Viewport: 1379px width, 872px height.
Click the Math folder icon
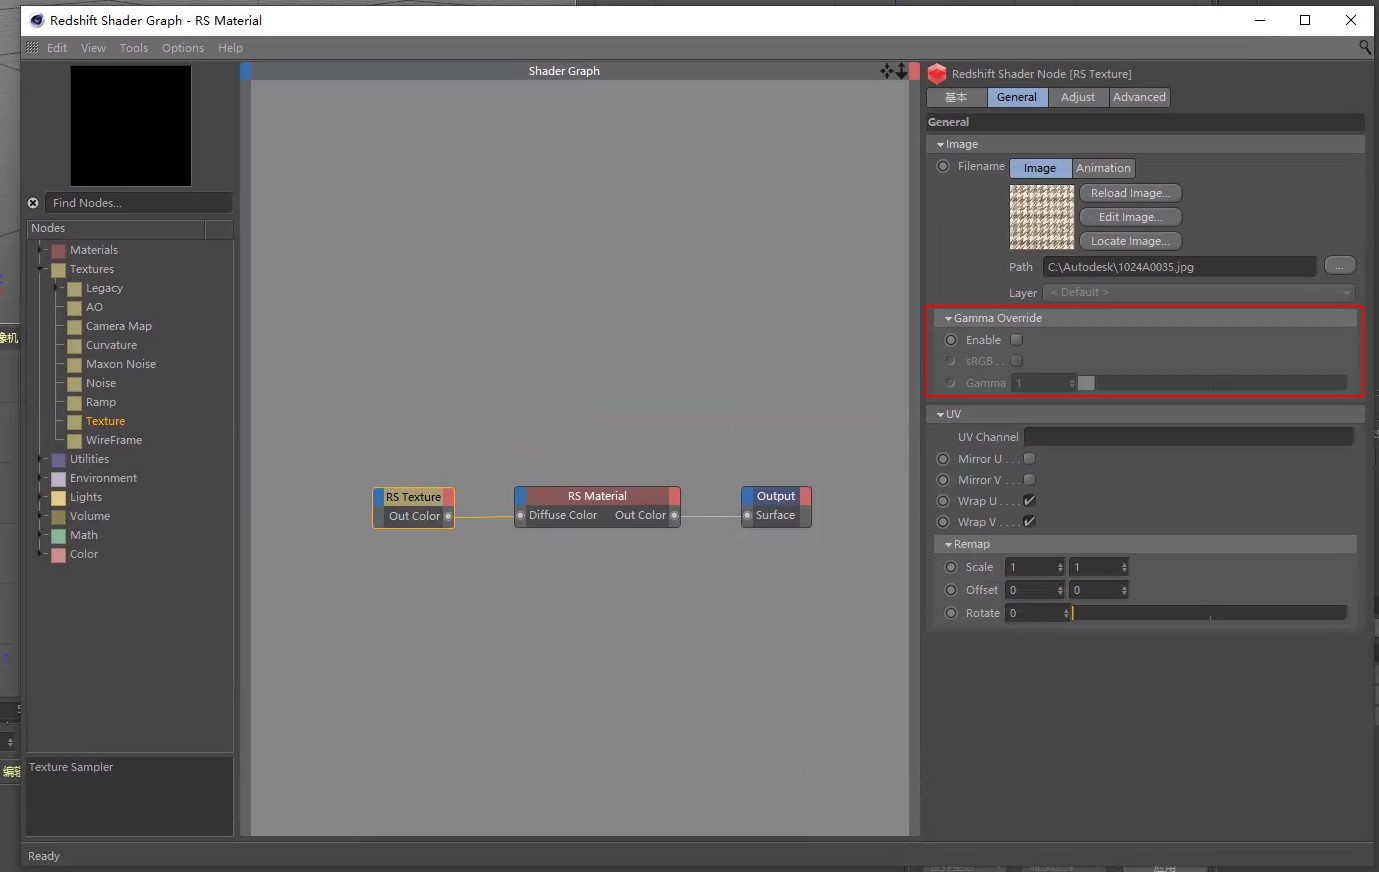(59, 536)
